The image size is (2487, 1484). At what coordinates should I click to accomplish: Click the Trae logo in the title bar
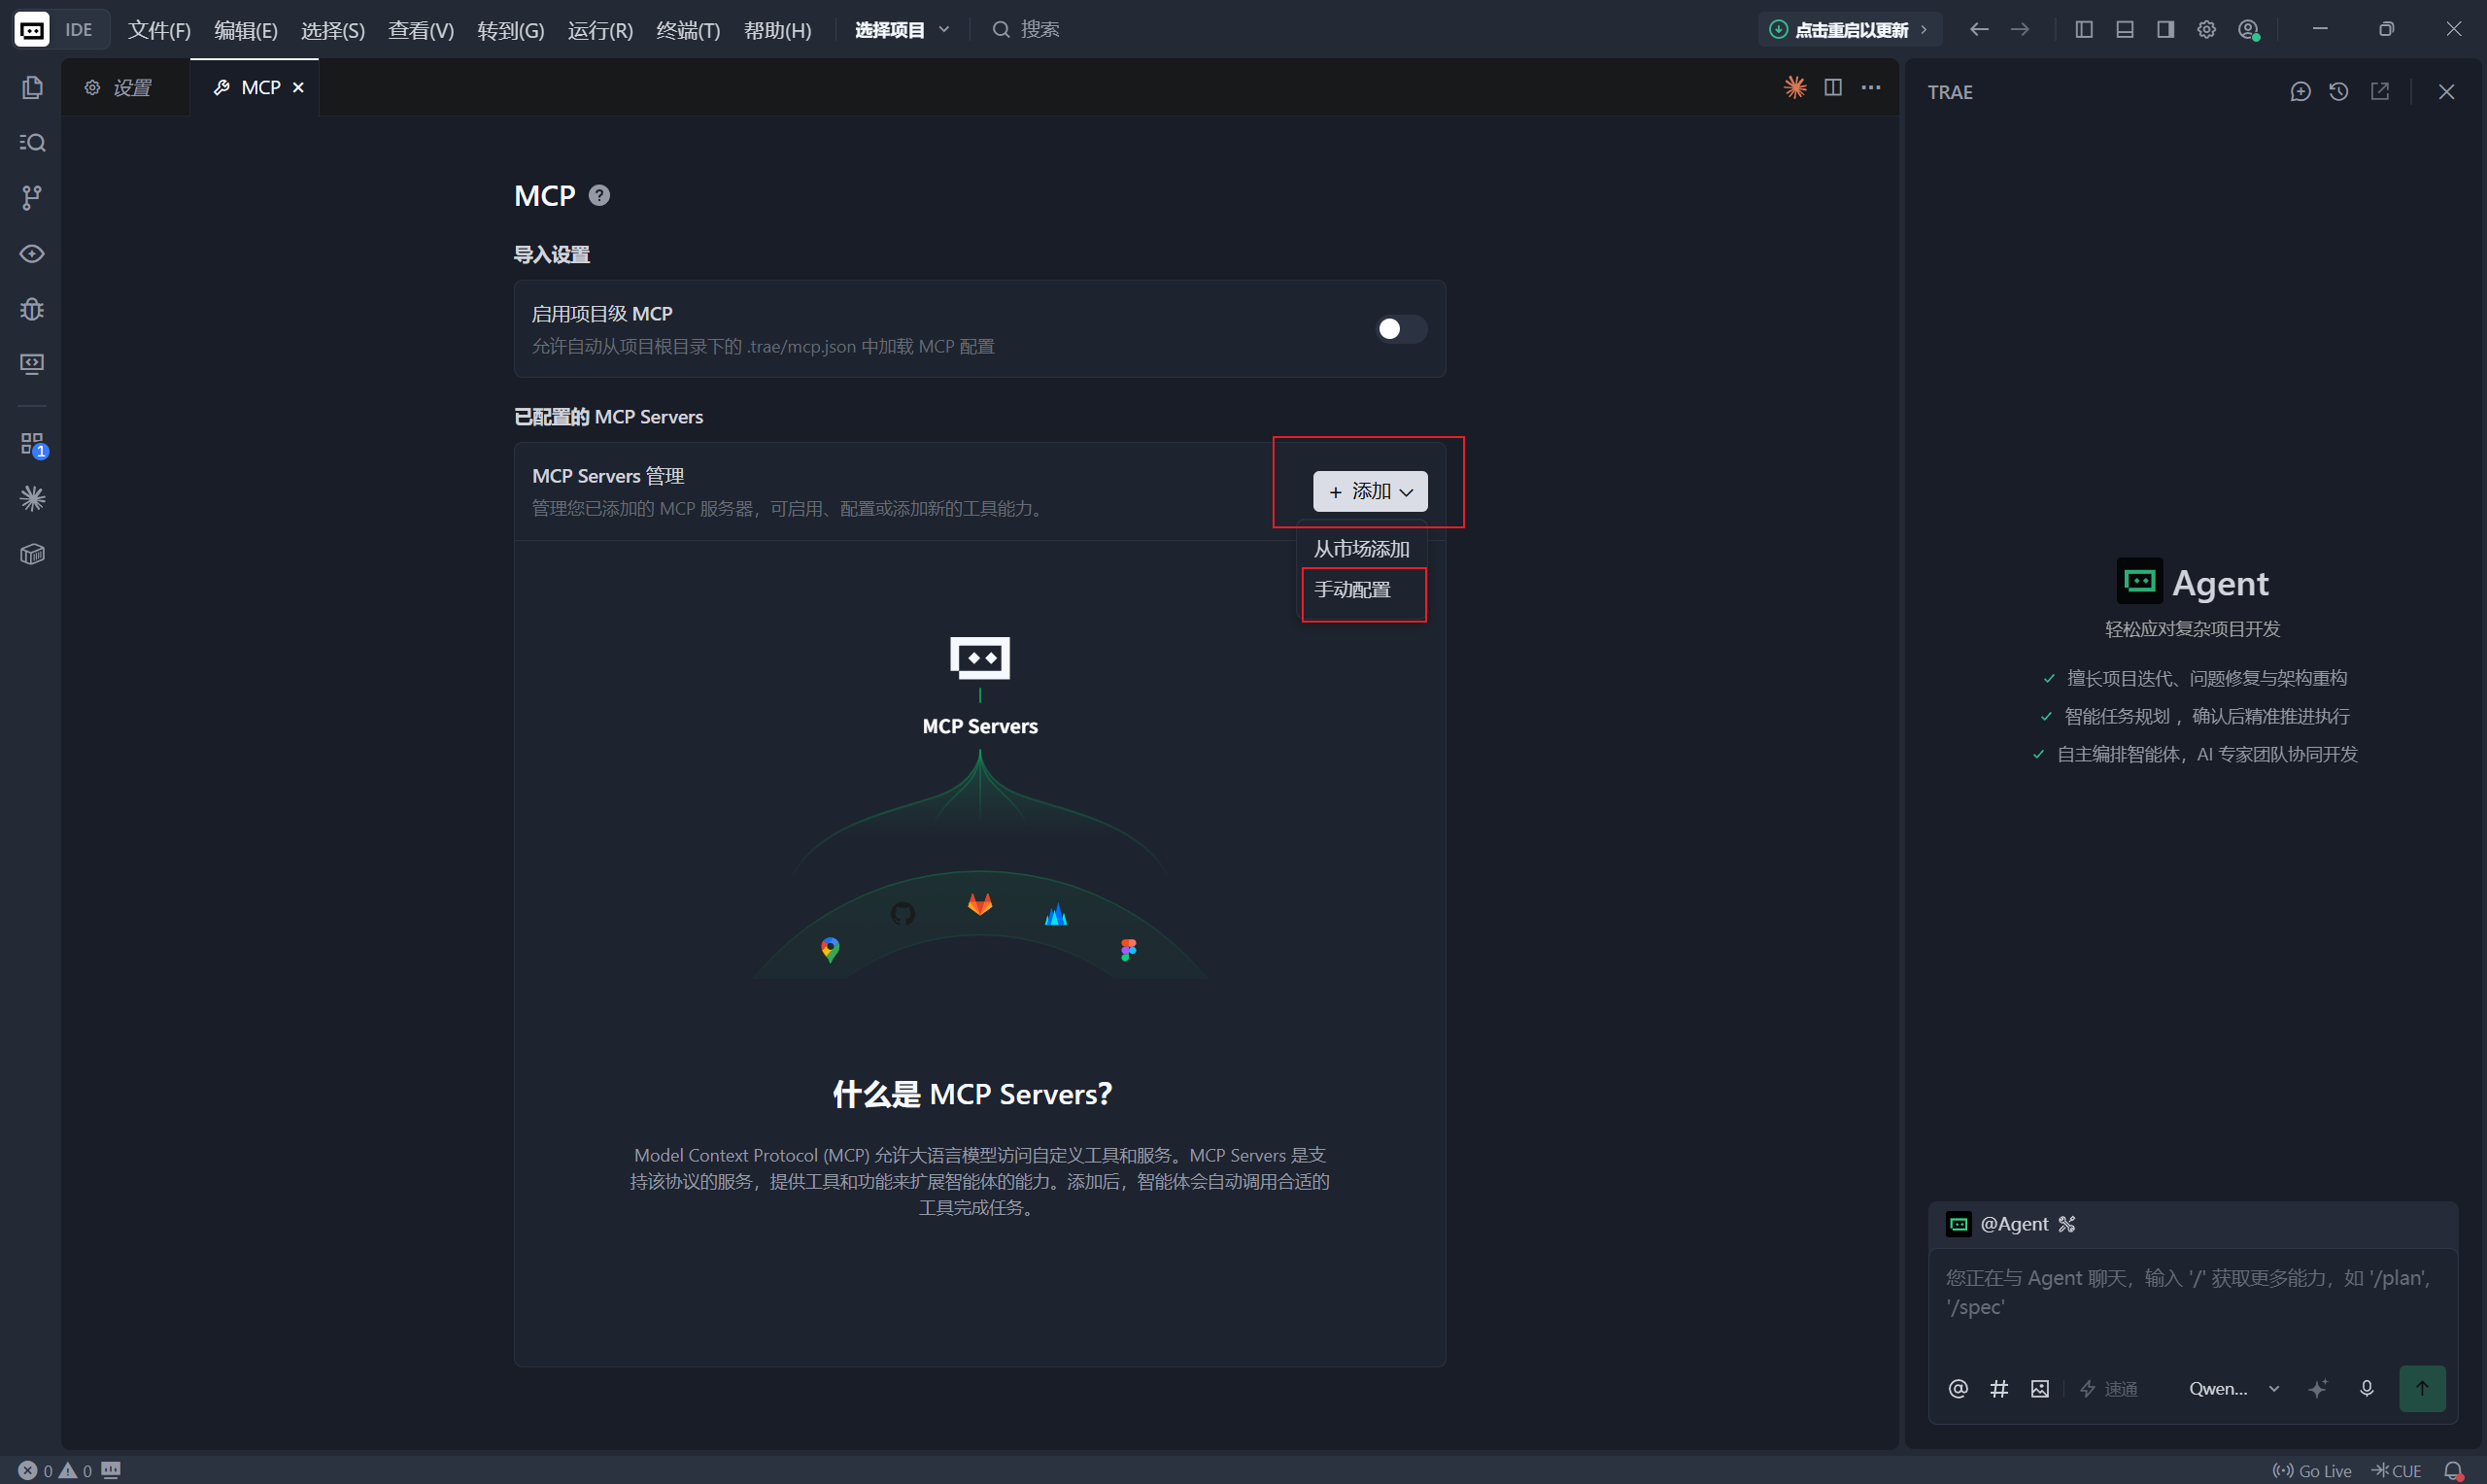31,30
